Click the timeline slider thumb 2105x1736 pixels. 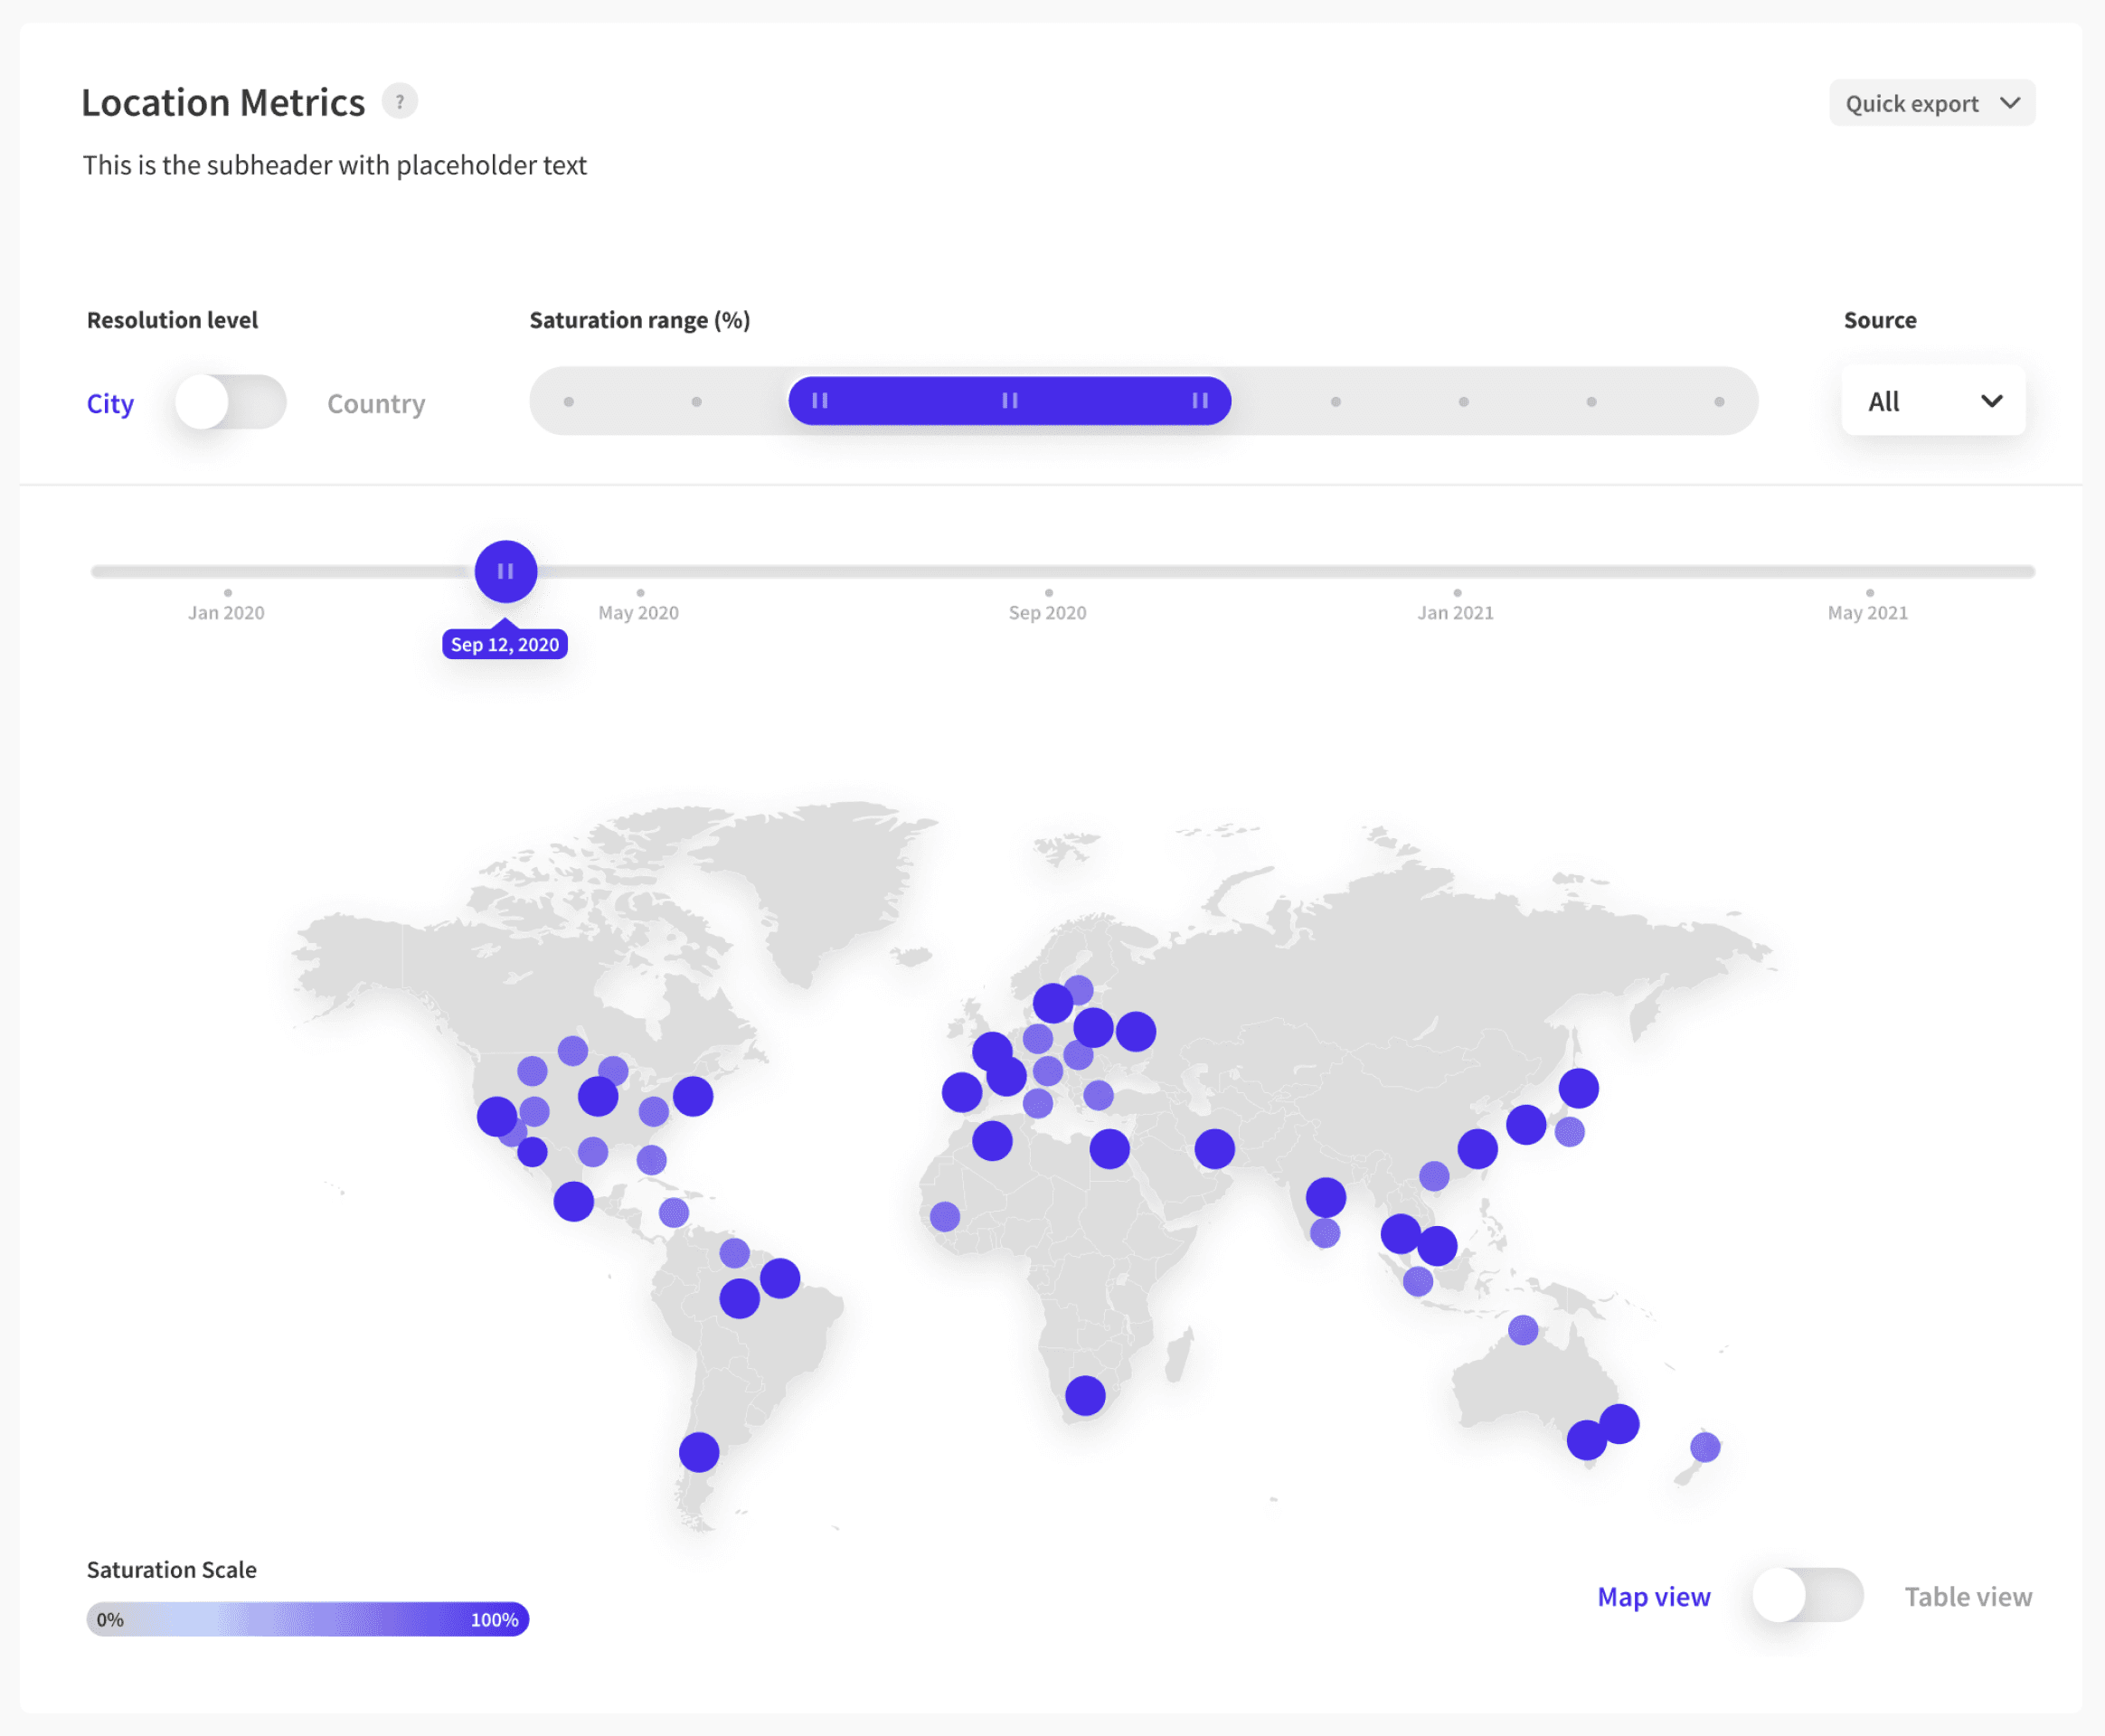pyautogui.click(x=505, y=571)
